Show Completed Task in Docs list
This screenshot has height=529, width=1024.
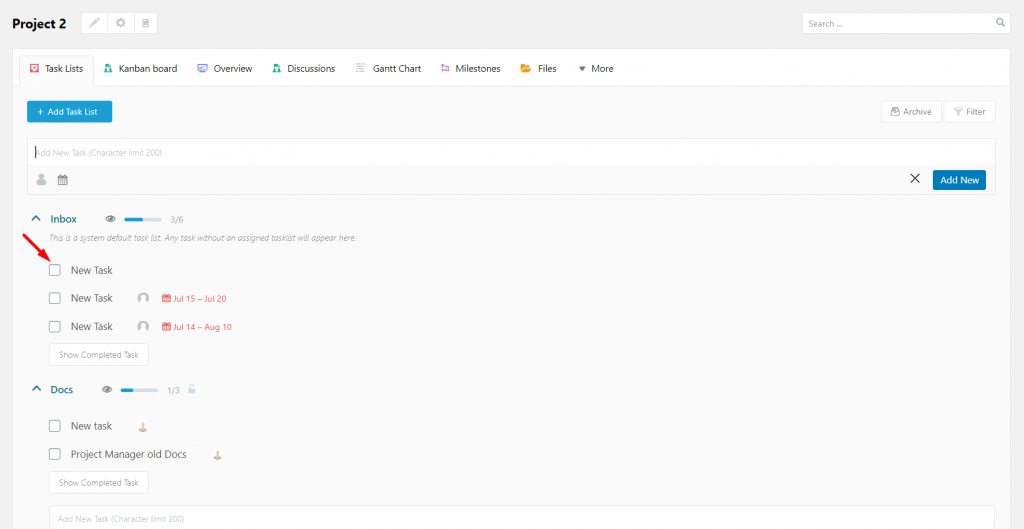(x=99, y=483)
